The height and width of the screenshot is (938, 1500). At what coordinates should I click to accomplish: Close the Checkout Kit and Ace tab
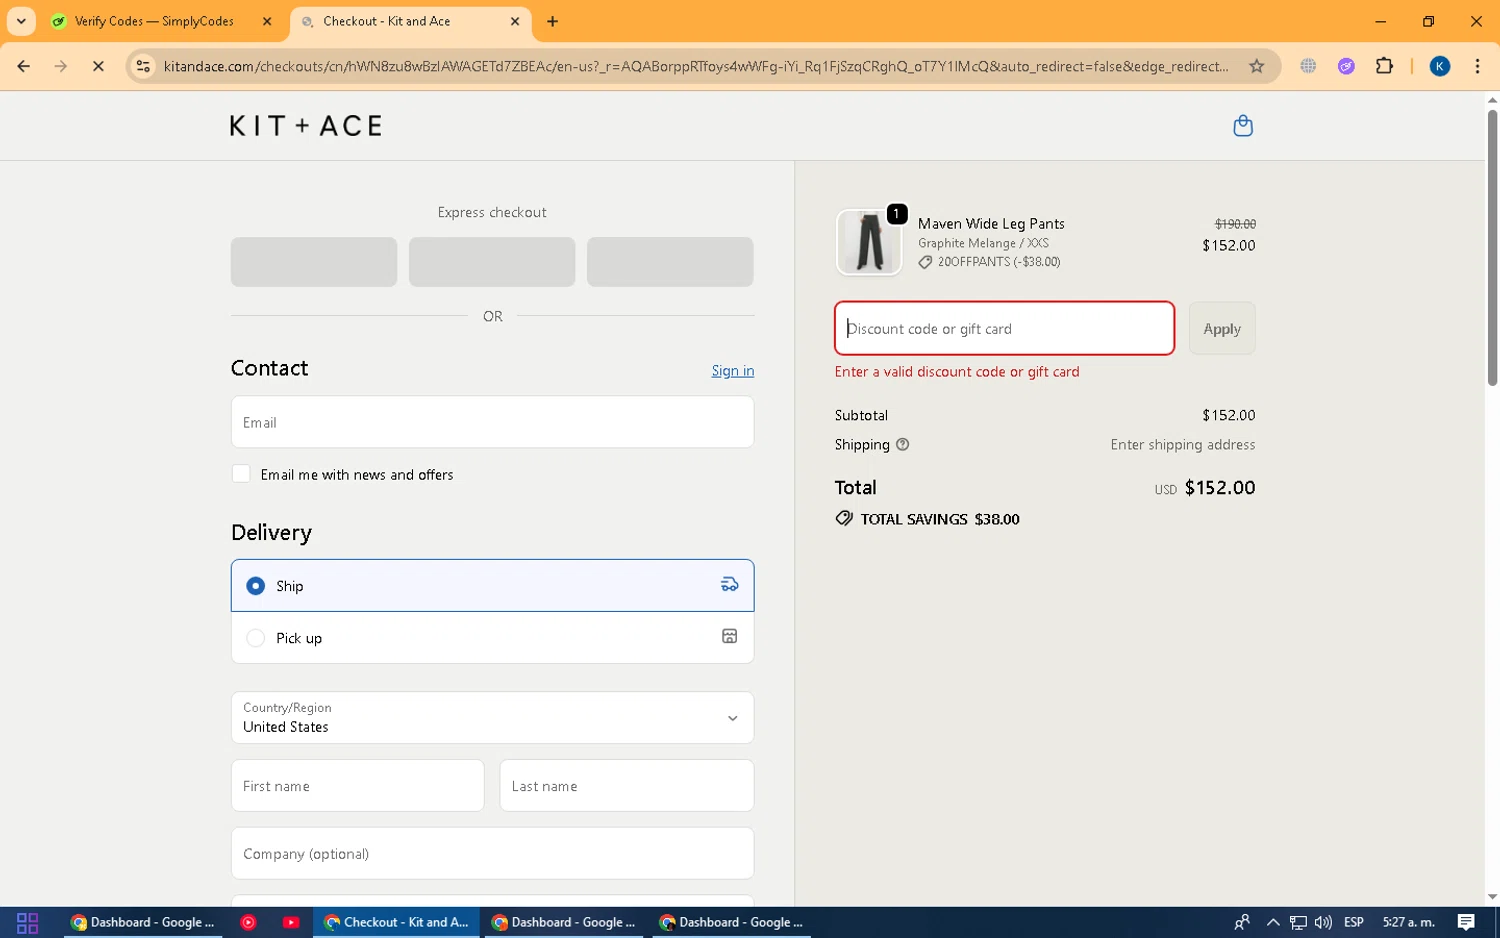pyautogui.click(x=515, y=21)
